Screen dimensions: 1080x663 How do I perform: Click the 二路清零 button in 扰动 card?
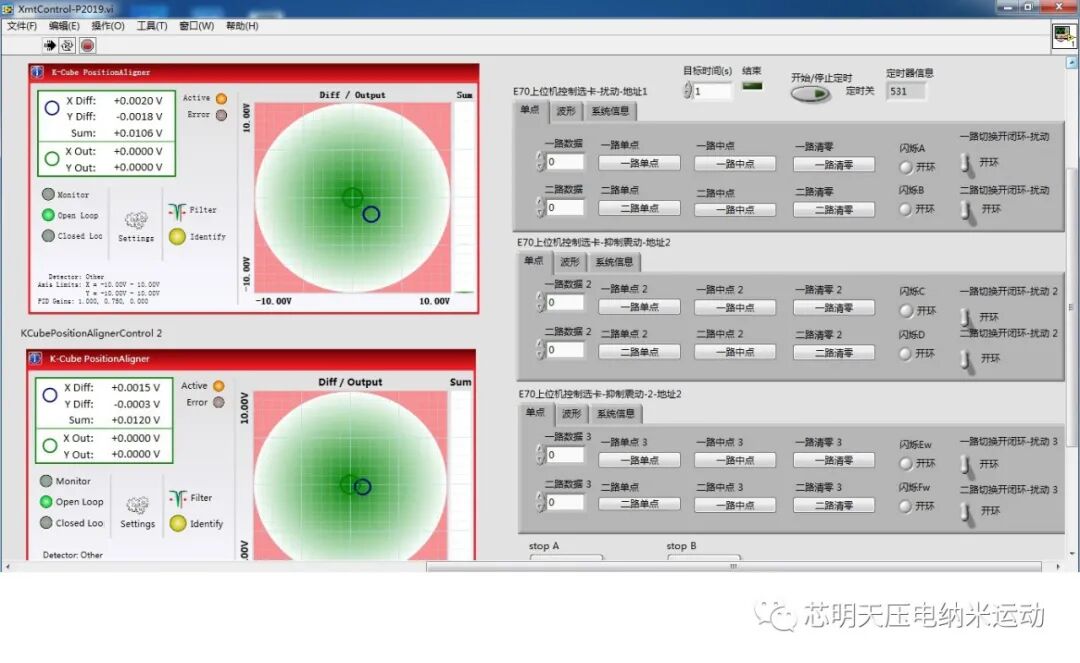coord(833,209)
